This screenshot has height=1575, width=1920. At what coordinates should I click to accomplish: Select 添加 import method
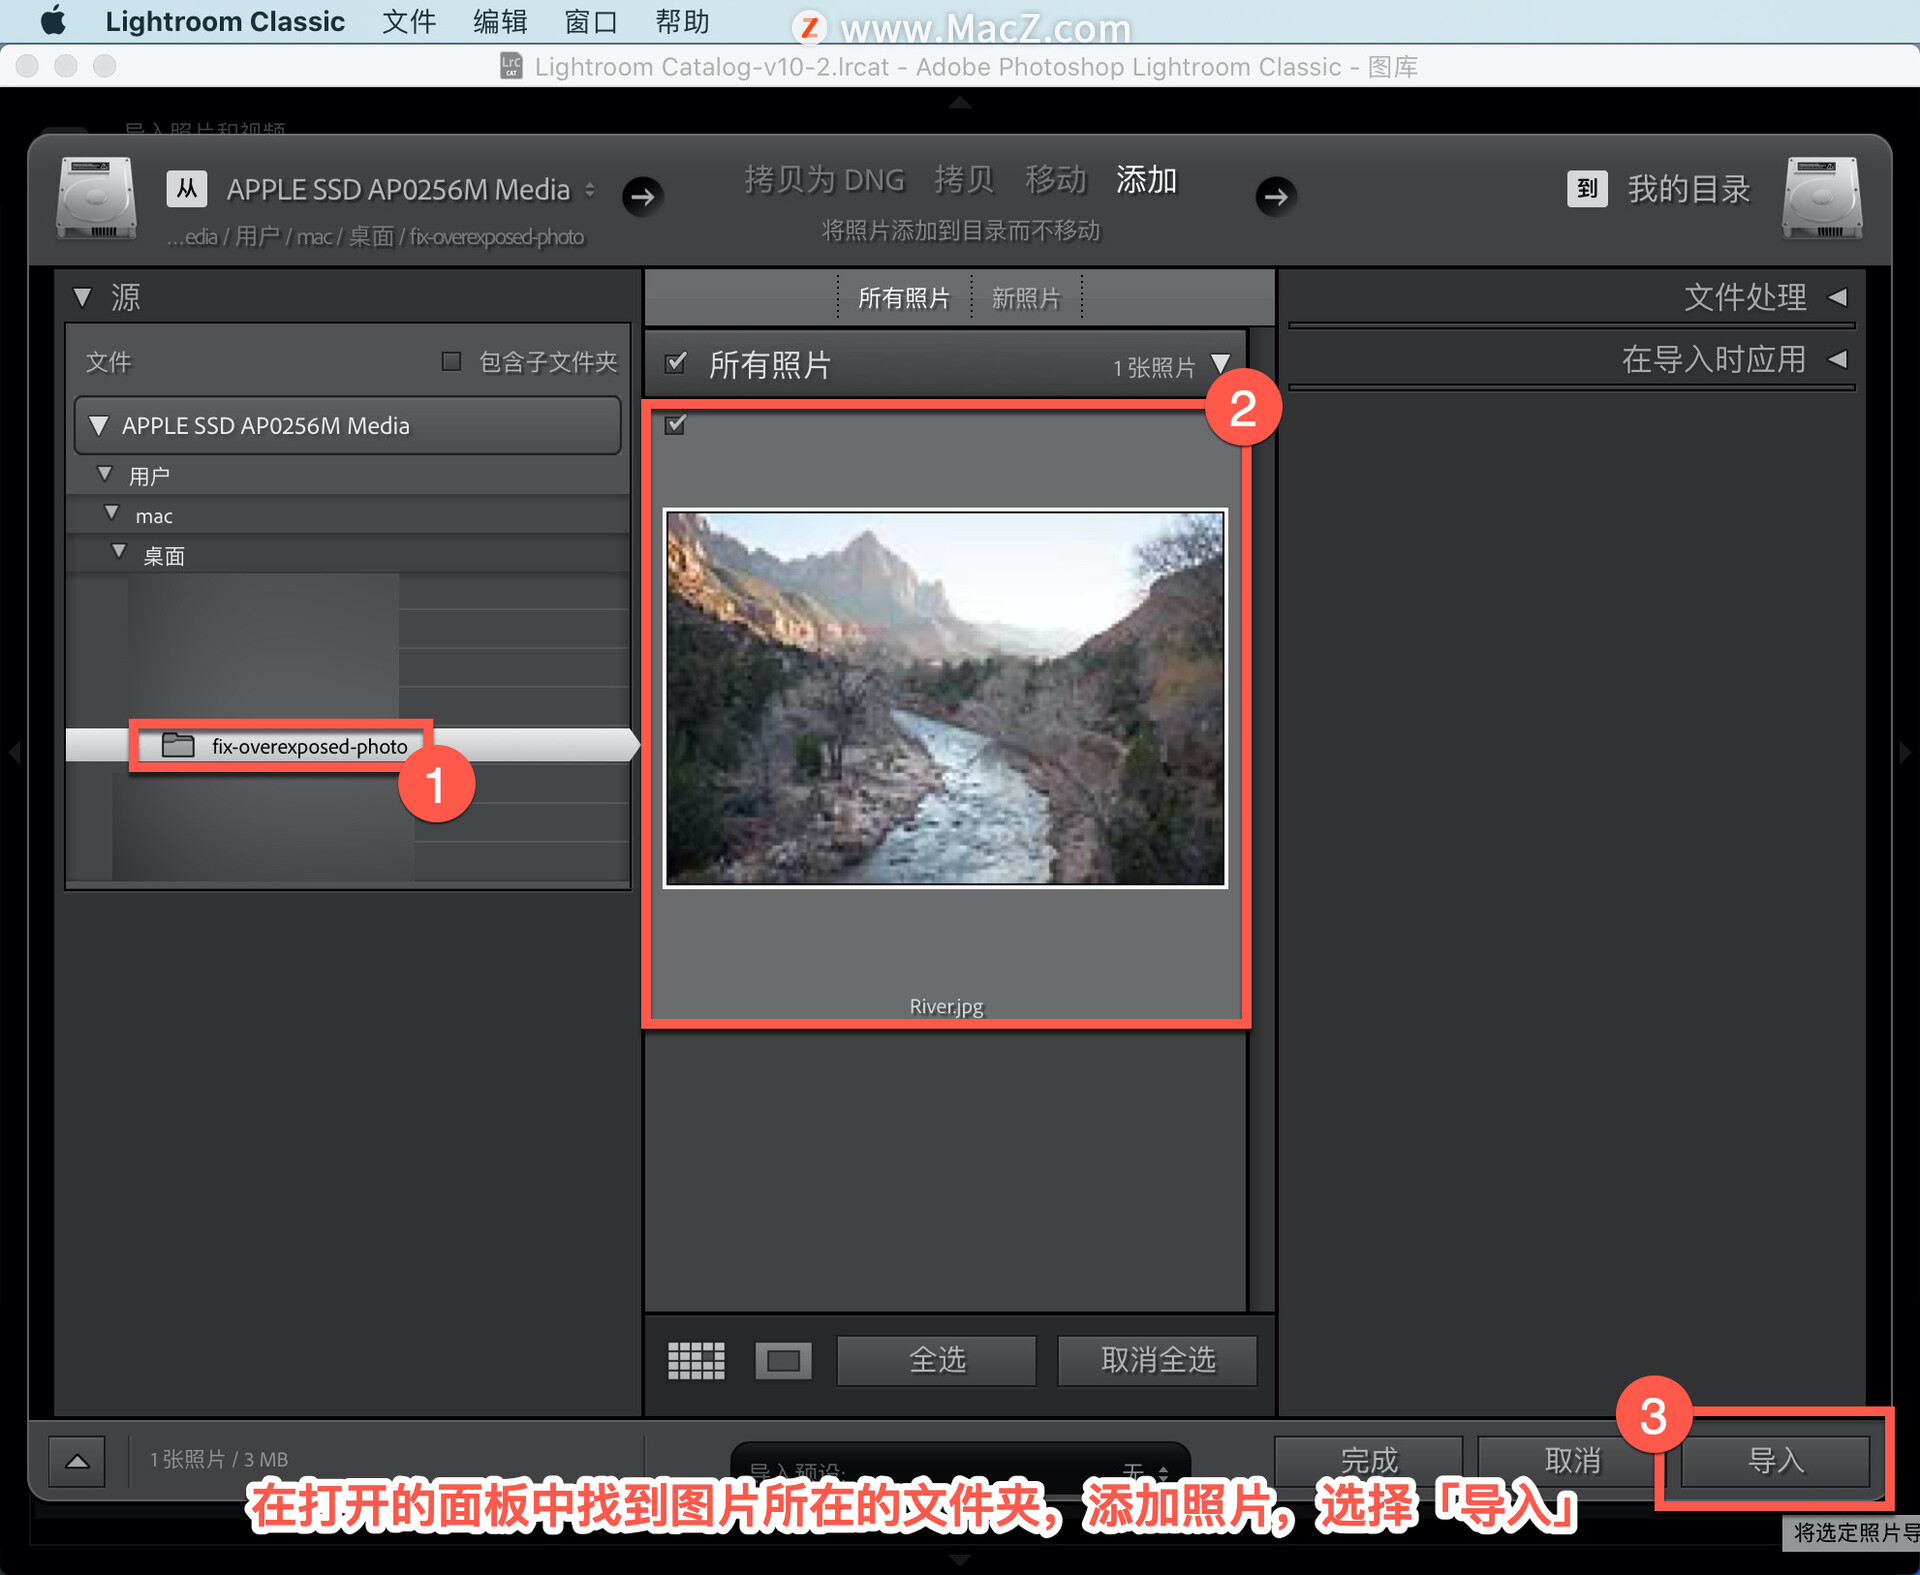coord(1146,180)
